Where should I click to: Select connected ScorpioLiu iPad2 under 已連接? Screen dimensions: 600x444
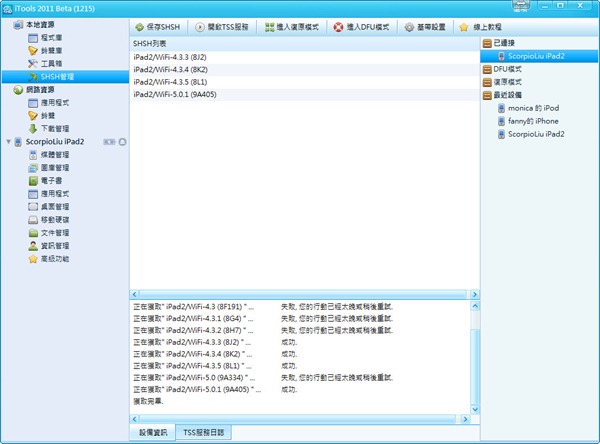click(539, 56)
